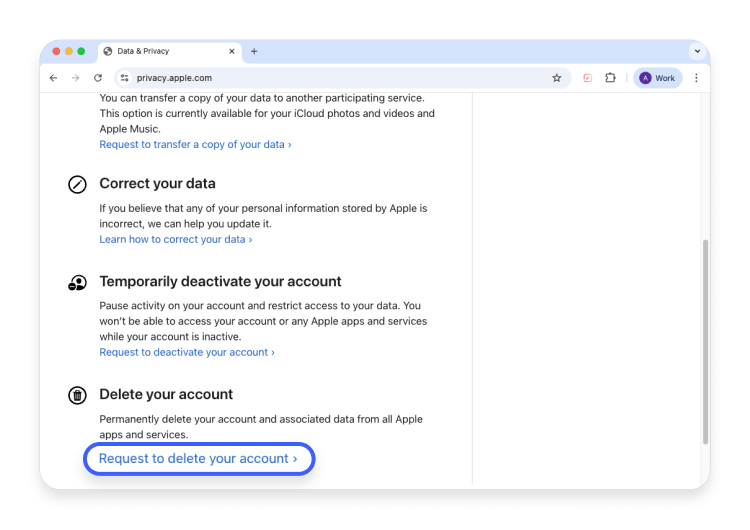
Task: Click the deactivate account person icon
Action: pos(77,283)
